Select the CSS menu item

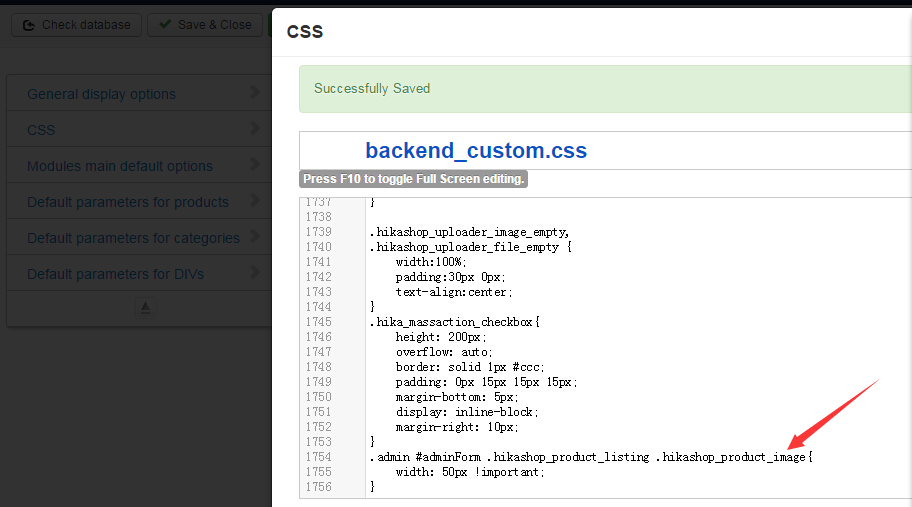point(41,130)
